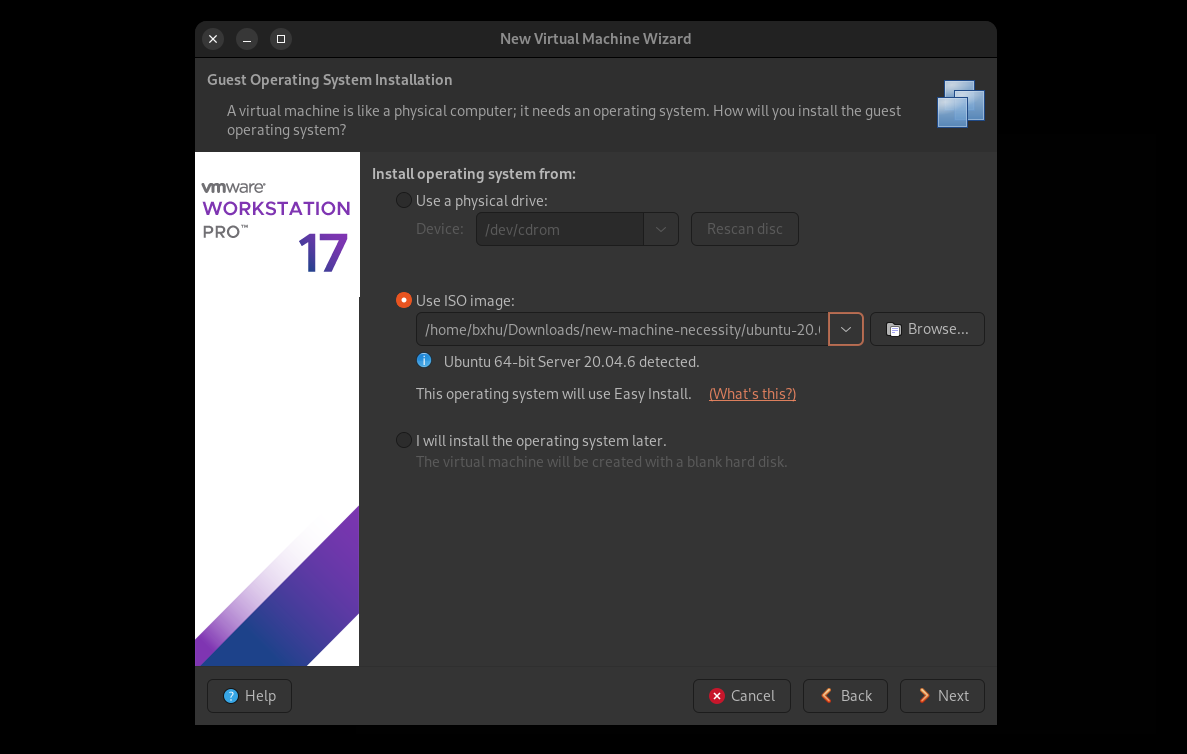1187x754 pixels.
Task: Click the blue info icon beside Ubuntu detected
Action: tap(424, 361)
